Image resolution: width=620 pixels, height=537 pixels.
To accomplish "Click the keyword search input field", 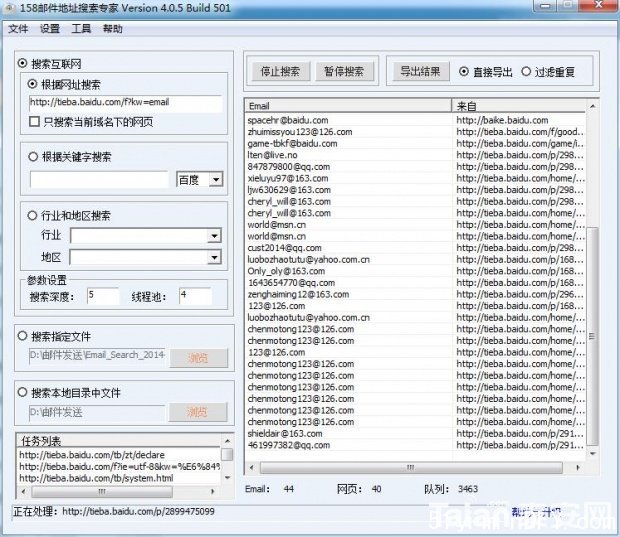I will [x=99, y=180].
